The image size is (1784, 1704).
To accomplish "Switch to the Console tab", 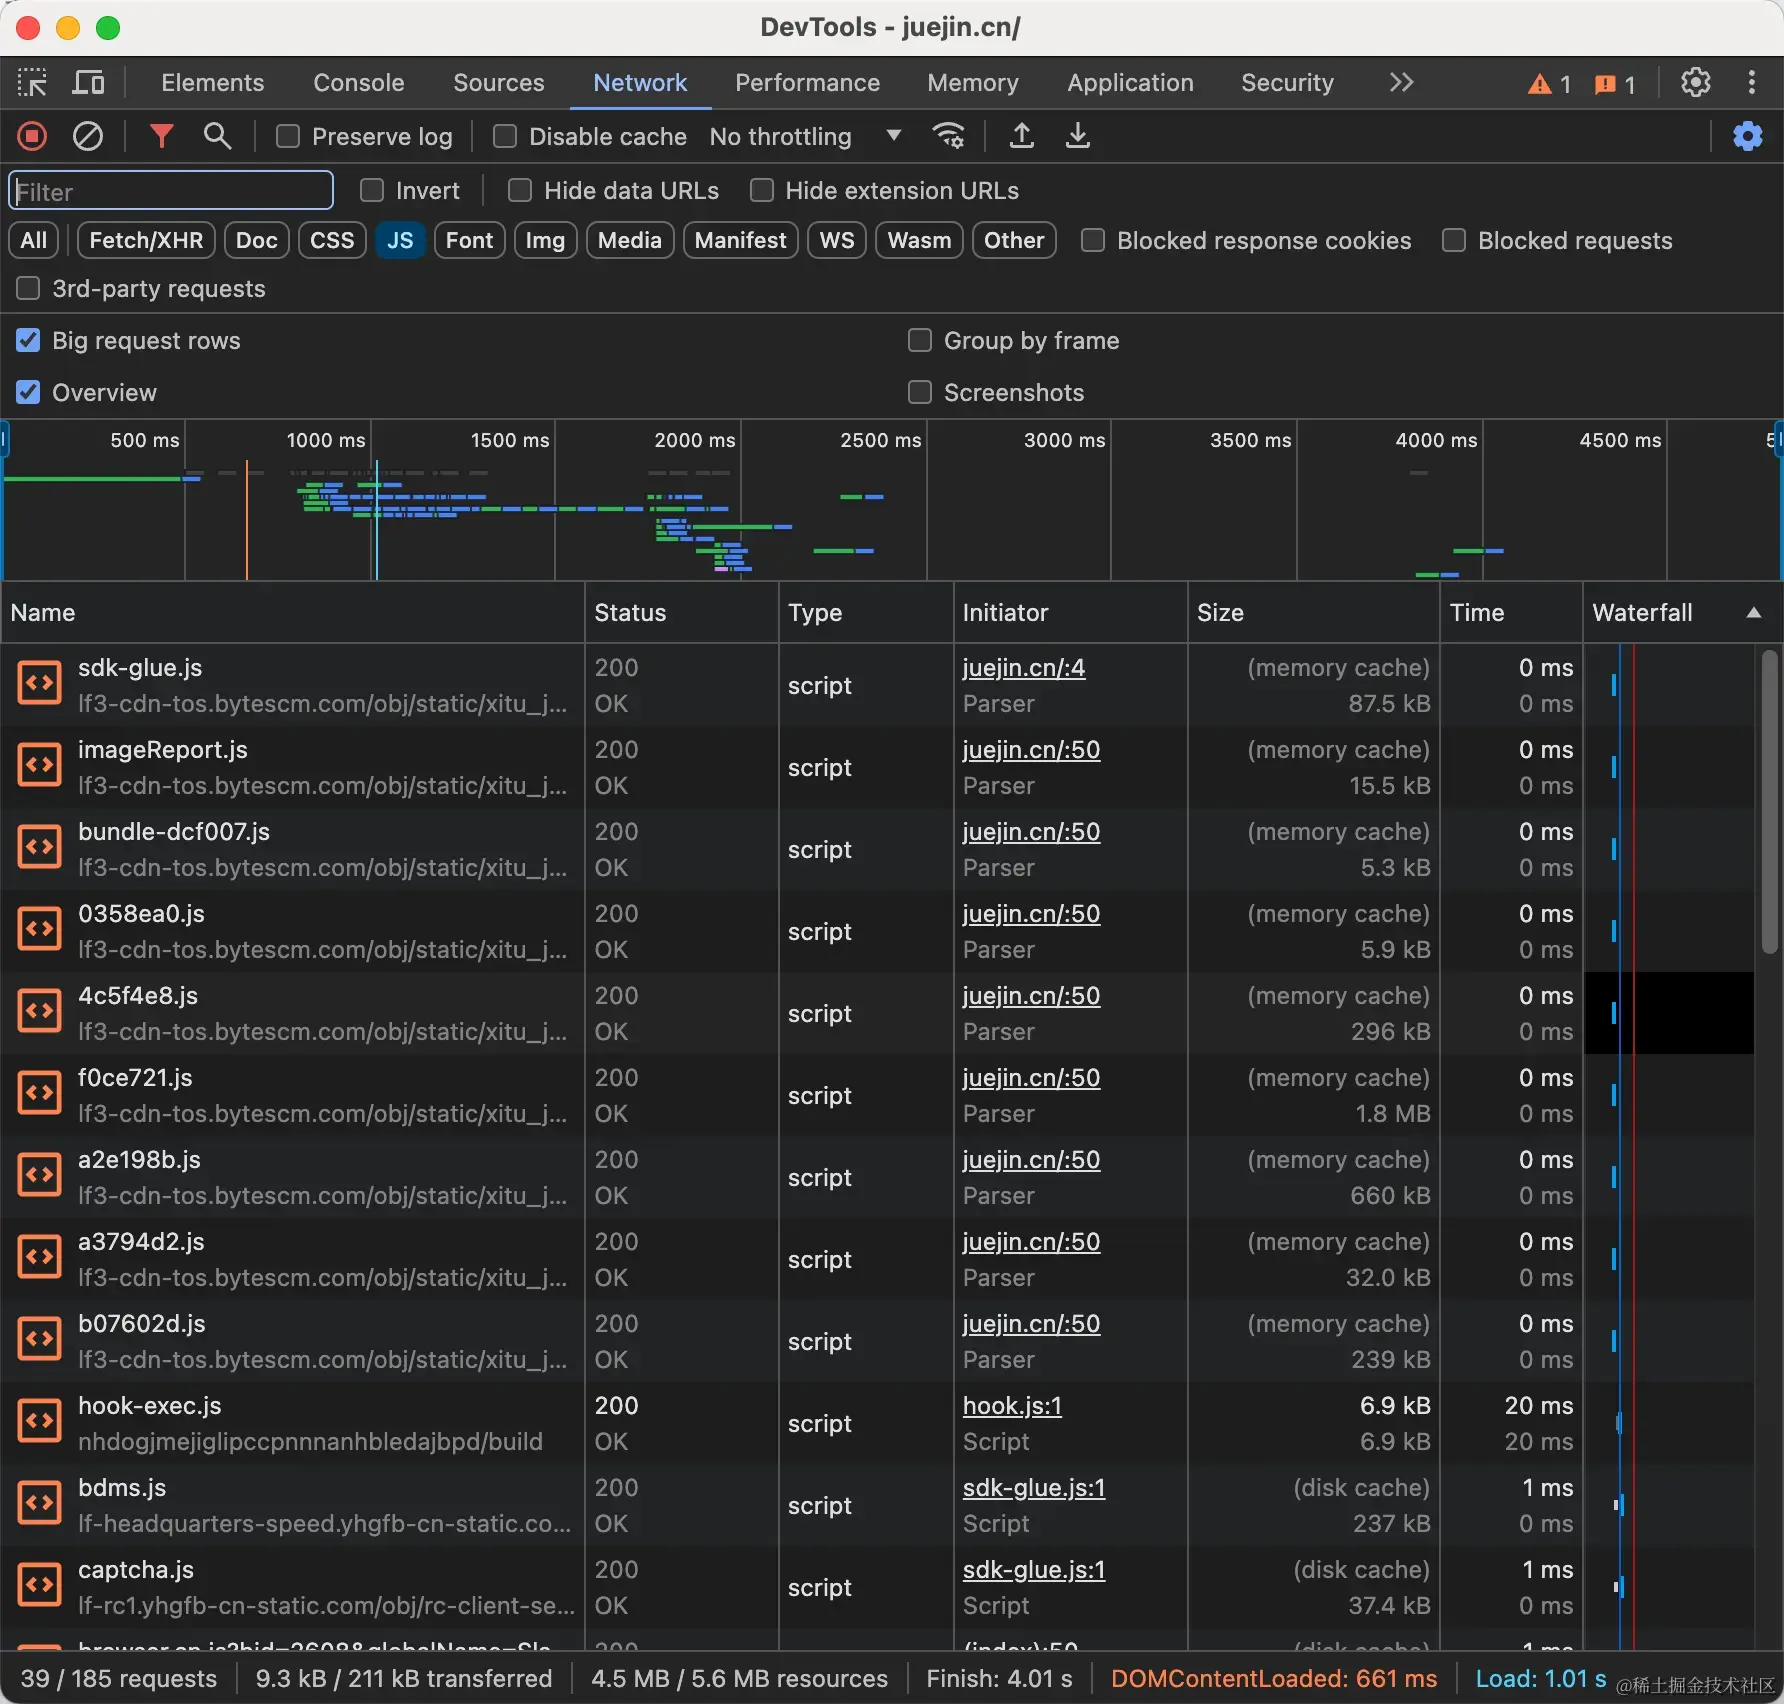I will tap(358, 83).
